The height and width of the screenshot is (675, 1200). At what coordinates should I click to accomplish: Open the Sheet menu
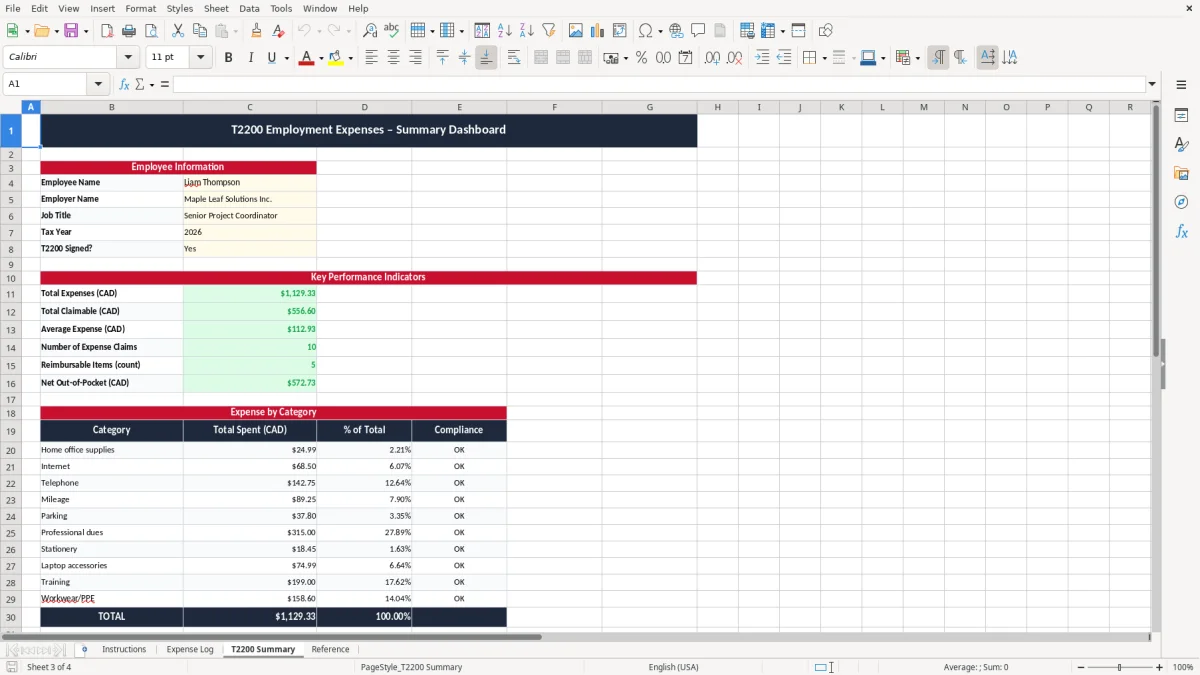click(x=216, y=8)
